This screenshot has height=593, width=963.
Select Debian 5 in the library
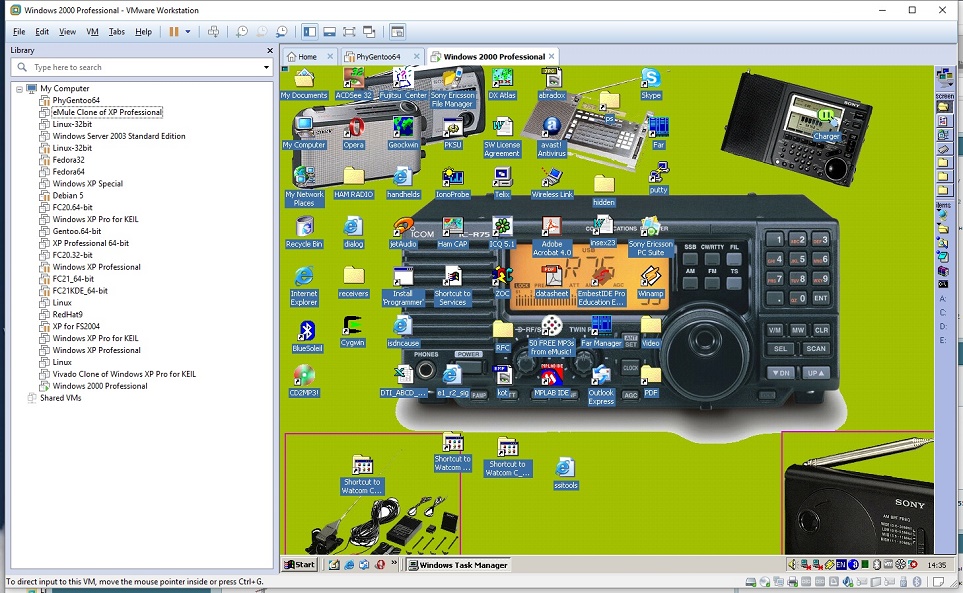point(68,195)
